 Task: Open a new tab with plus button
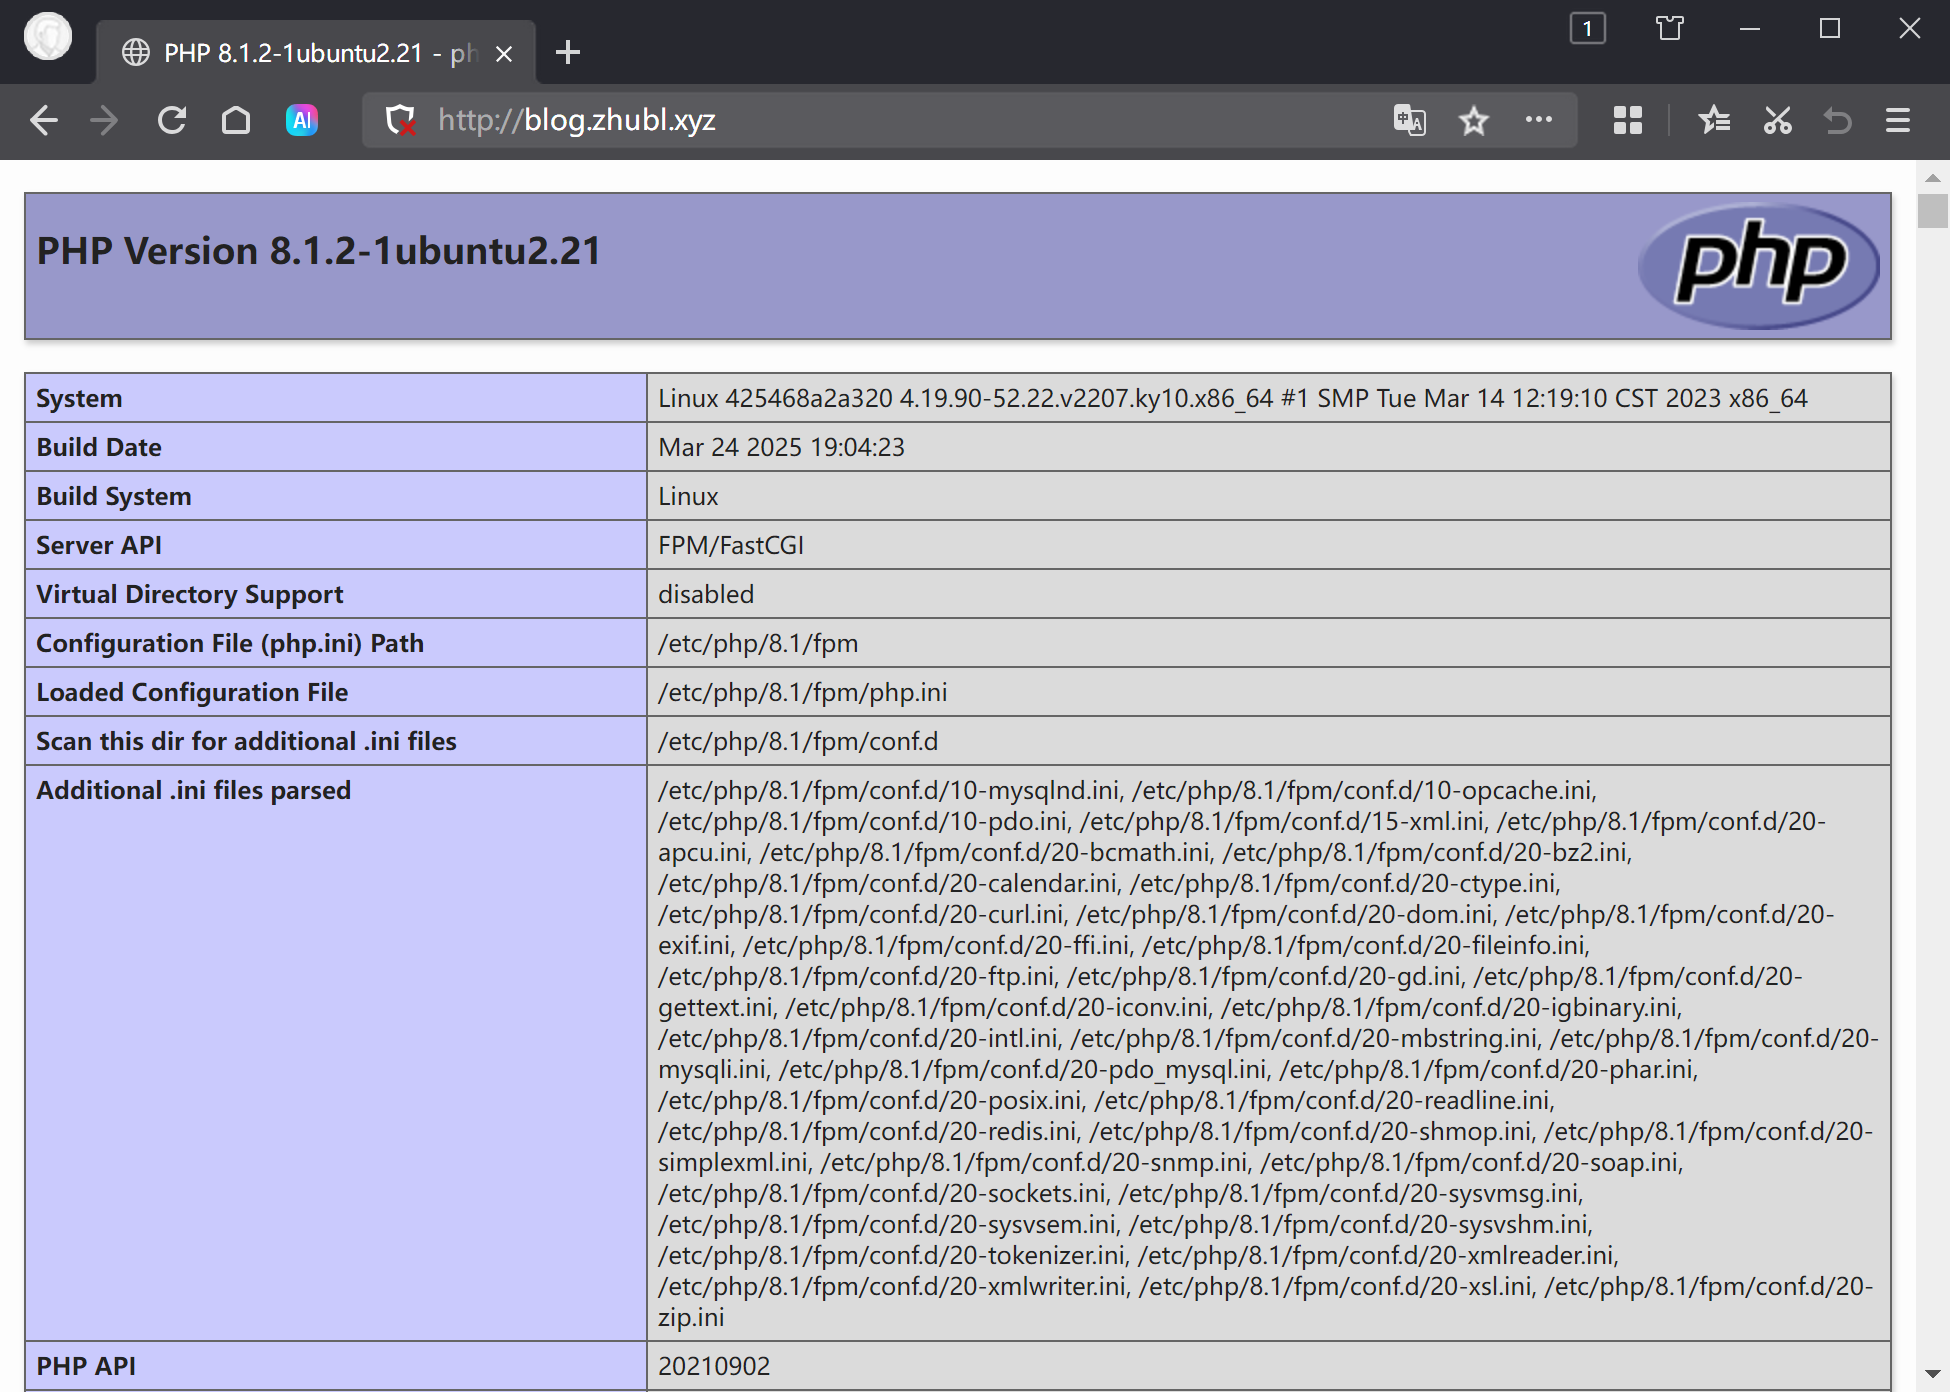coord(568,53)
